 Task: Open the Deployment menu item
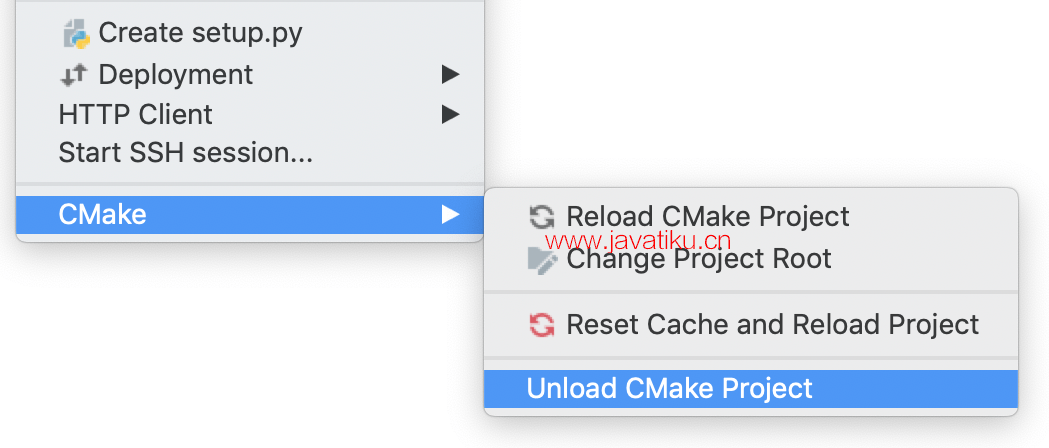[250, 74]
